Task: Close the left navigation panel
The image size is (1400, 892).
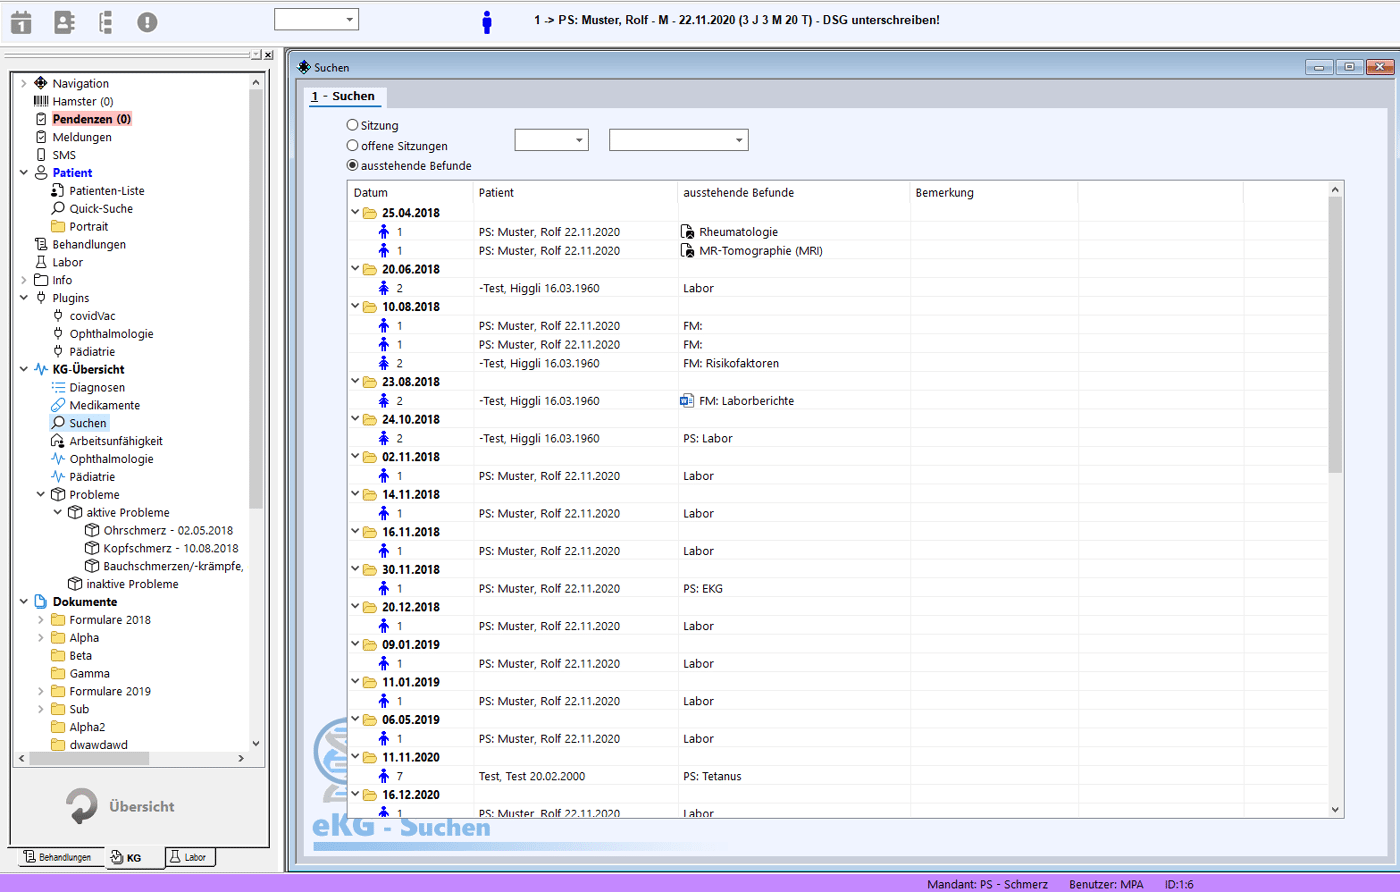Action: pyautogui.click(x=268, y=55)
